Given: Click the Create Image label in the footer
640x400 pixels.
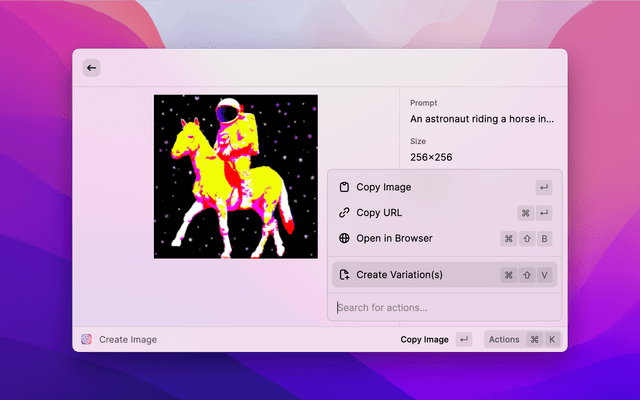Looking at the screenshot, I should pos(128,339).
